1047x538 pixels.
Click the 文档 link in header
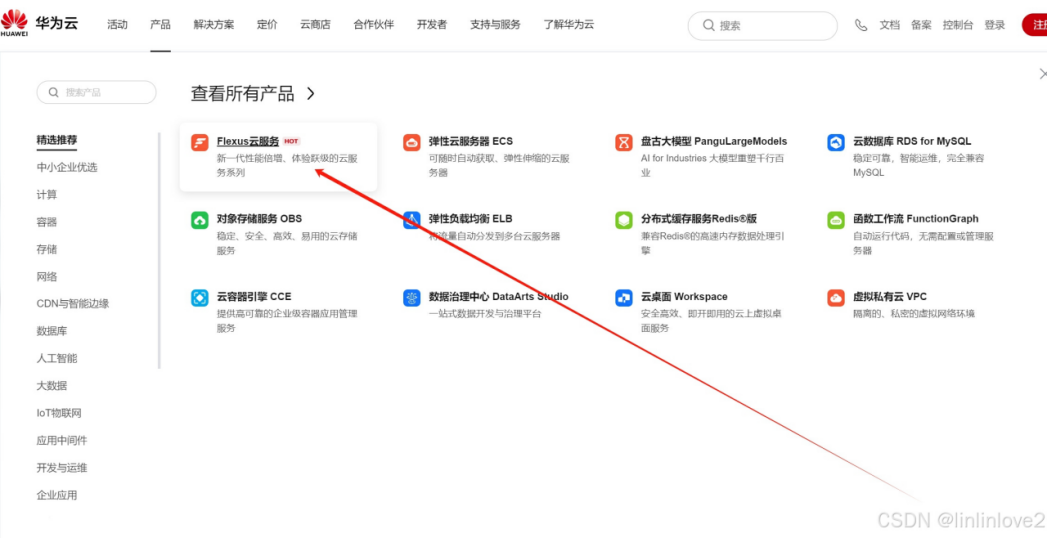tap(889, 25)
